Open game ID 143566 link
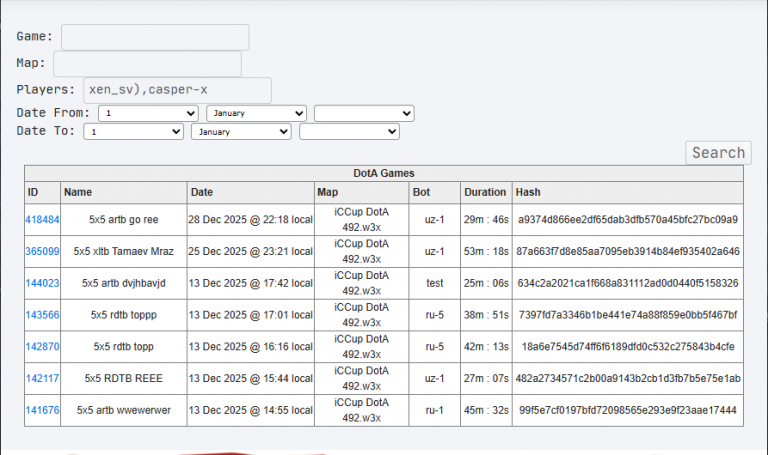 [42, 315]
